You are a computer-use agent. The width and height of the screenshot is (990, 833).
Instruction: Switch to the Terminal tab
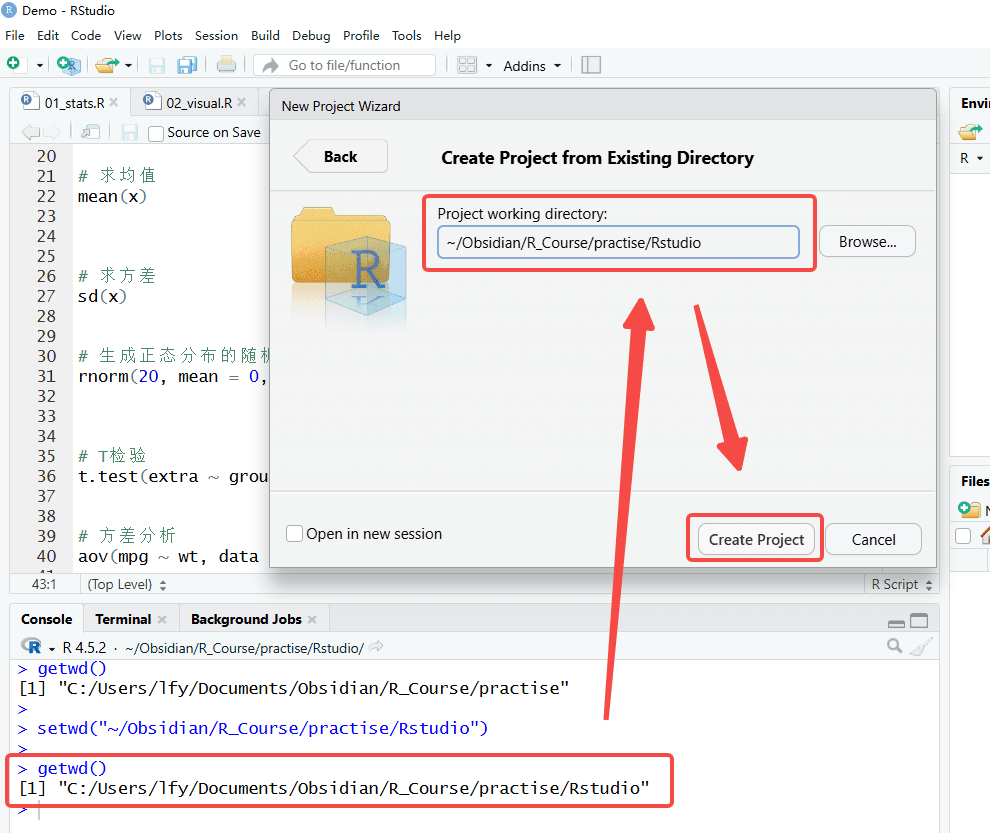123,620
